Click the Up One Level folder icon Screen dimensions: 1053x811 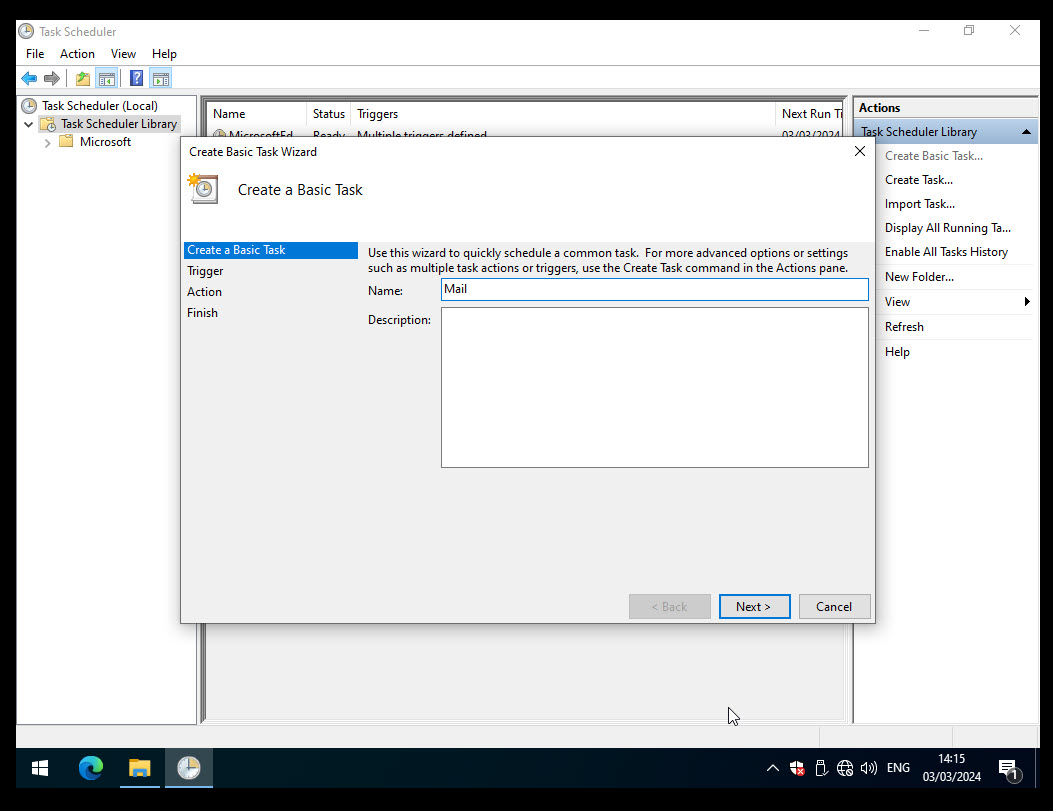pos(83,78)
